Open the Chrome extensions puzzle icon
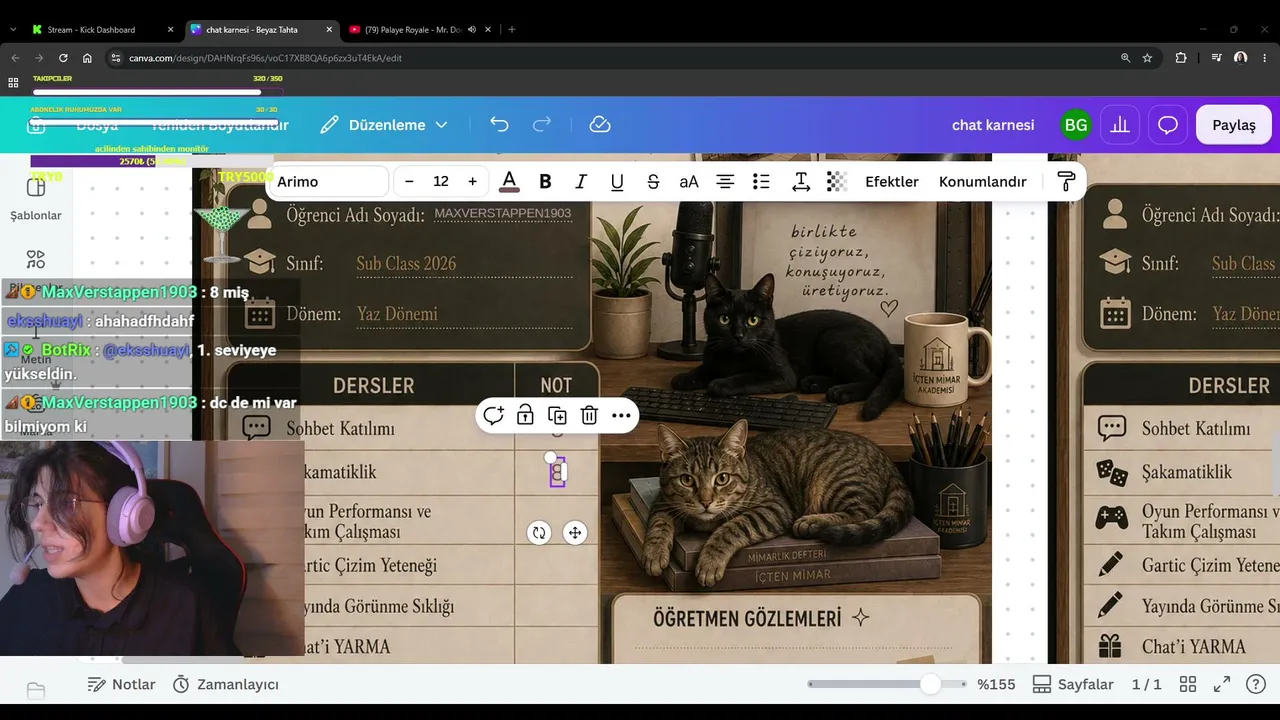 pos(1181,58)
